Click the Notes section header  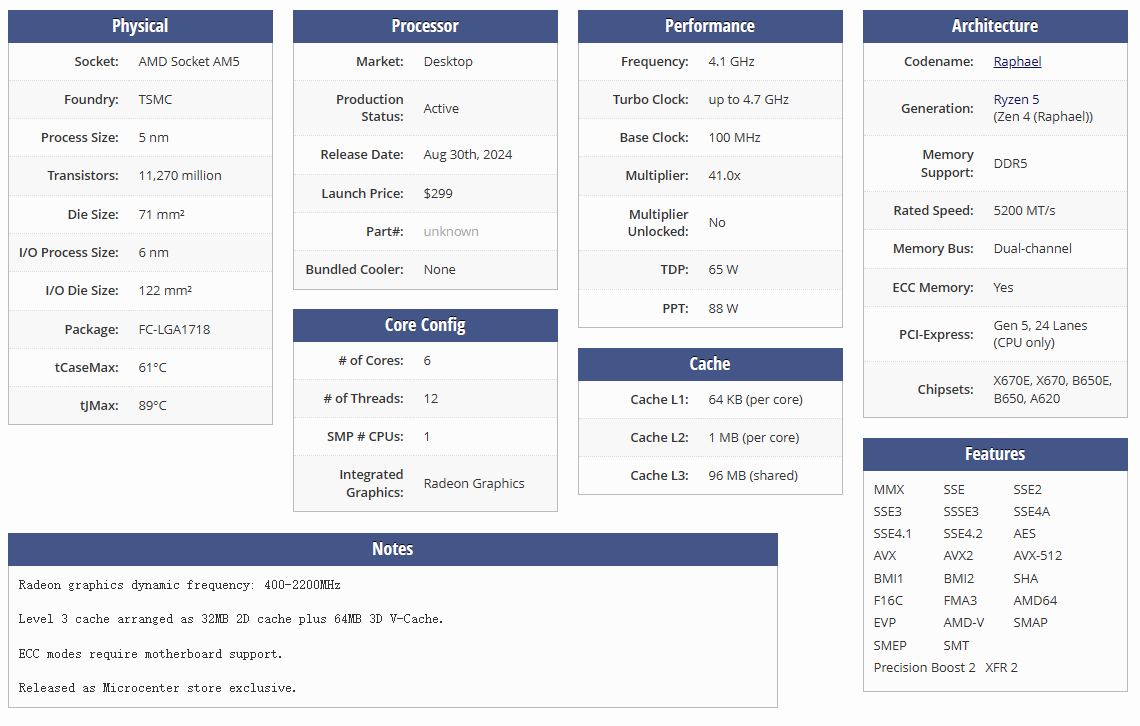click(392, 549)
